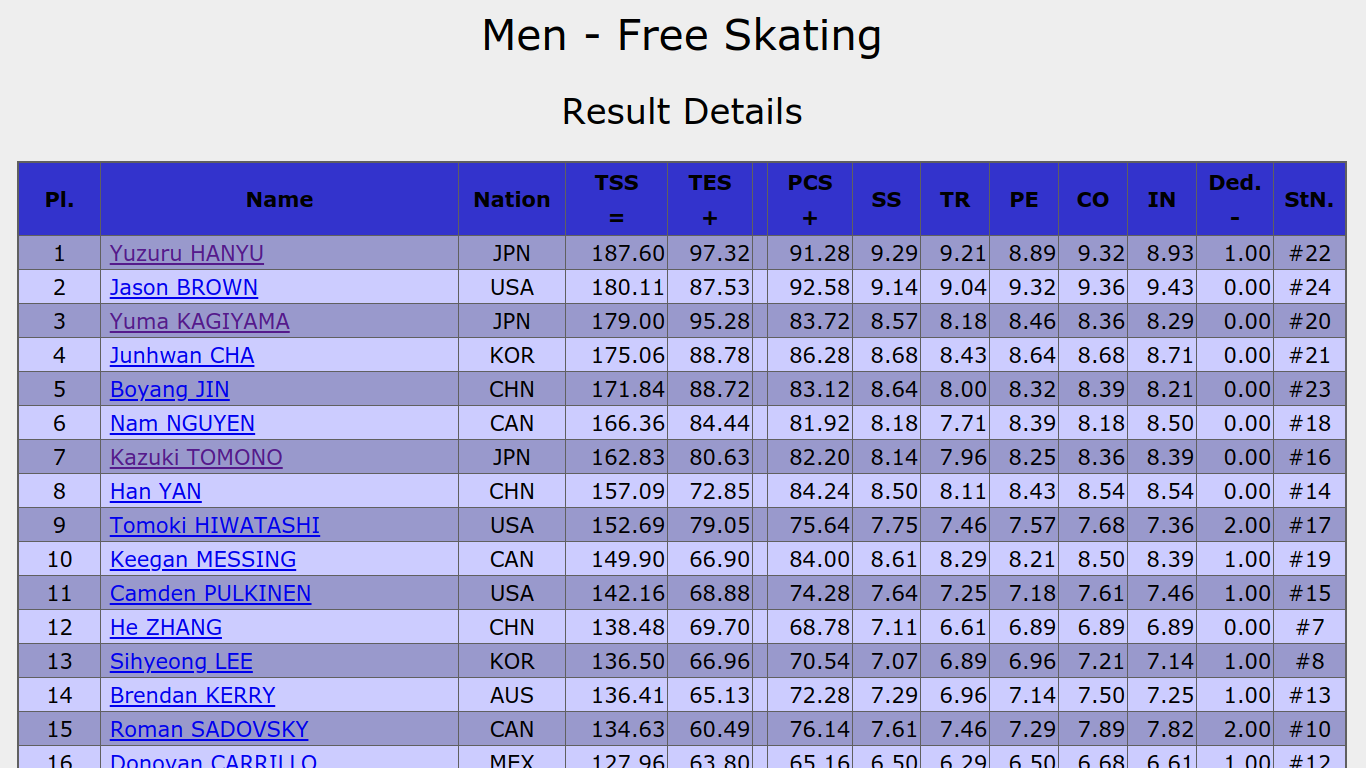This screenshot has height=768, width=1366.
Task: Click the Kazuki TOMONO link
Action: [196, 458]
